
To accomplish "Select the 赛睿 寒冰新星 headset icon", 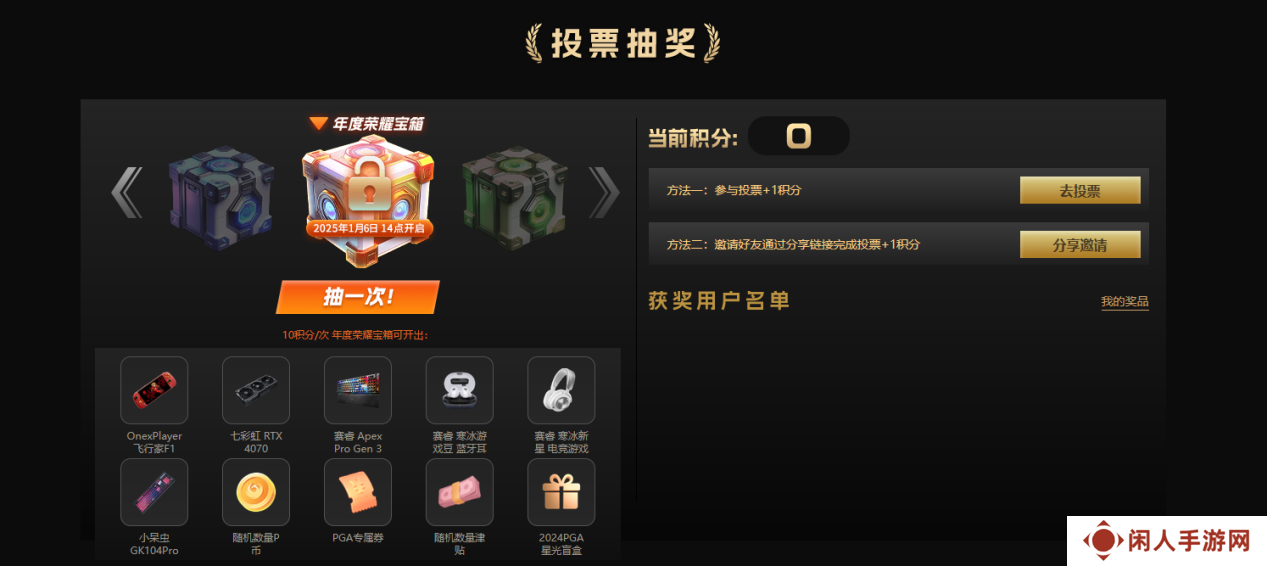I will 561,390.
